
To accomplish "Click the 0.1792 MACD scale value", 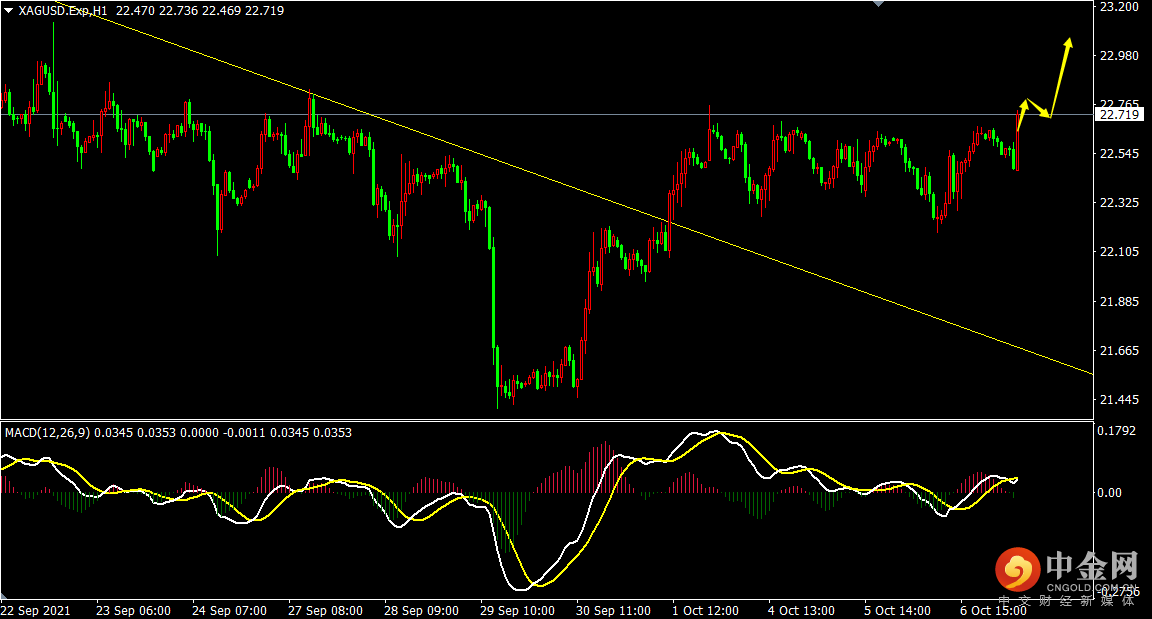I will click(x=1116, y=431).
